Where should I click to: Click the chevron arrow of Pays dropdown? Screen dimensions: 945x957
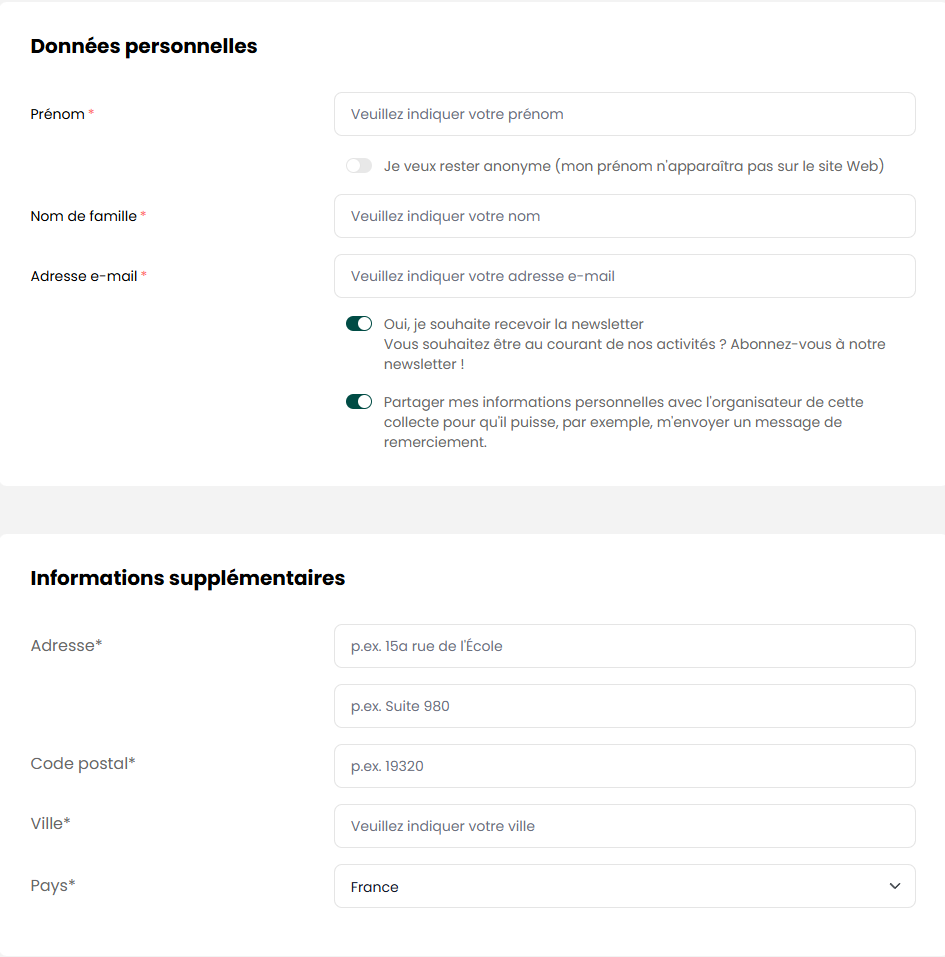894,886
